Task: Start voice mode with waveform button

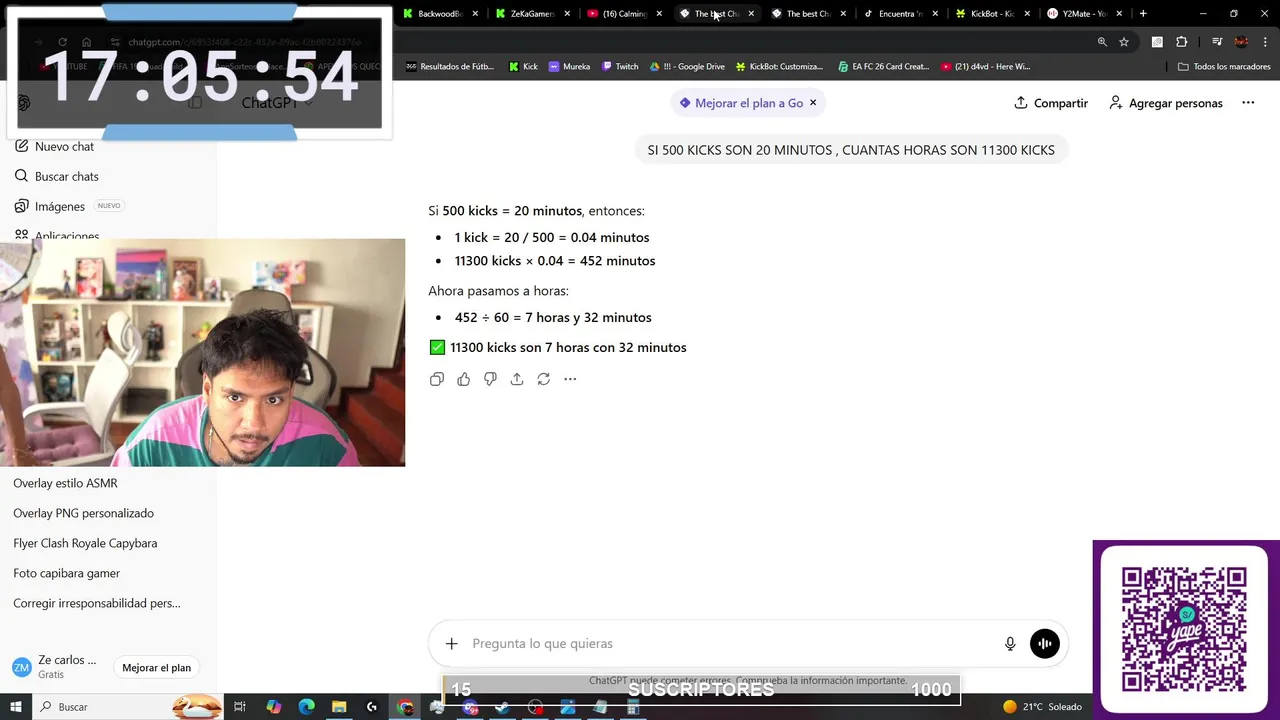Action: click(1044, 644)
